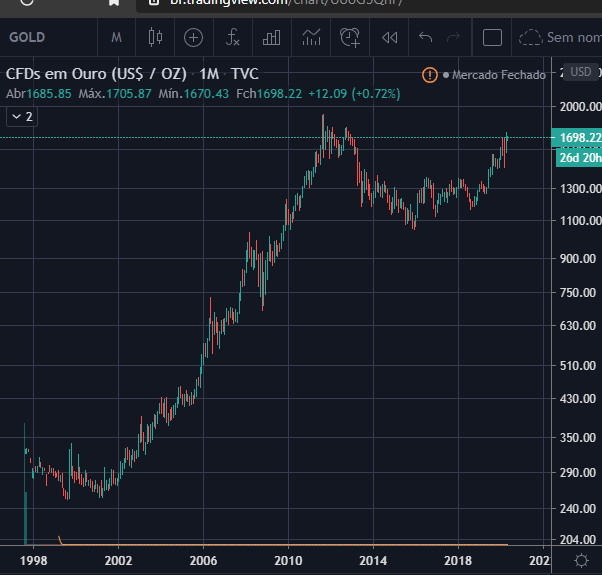Create an alert with the alarm clock icon
Image resolution: width=602 pixels, height=575 pixels.
(x=350, y=38)
